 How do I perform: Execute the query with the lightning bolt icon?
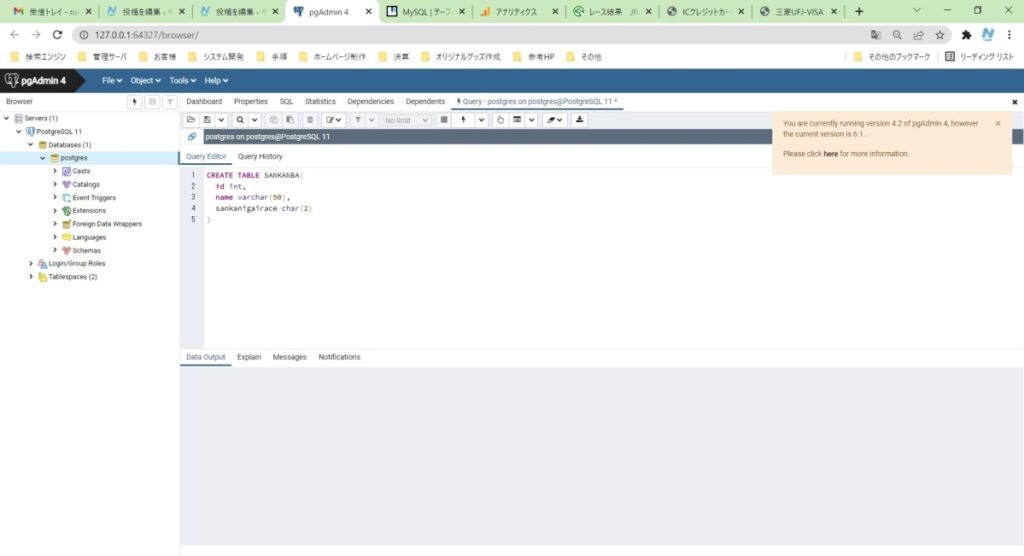(462, 120)
